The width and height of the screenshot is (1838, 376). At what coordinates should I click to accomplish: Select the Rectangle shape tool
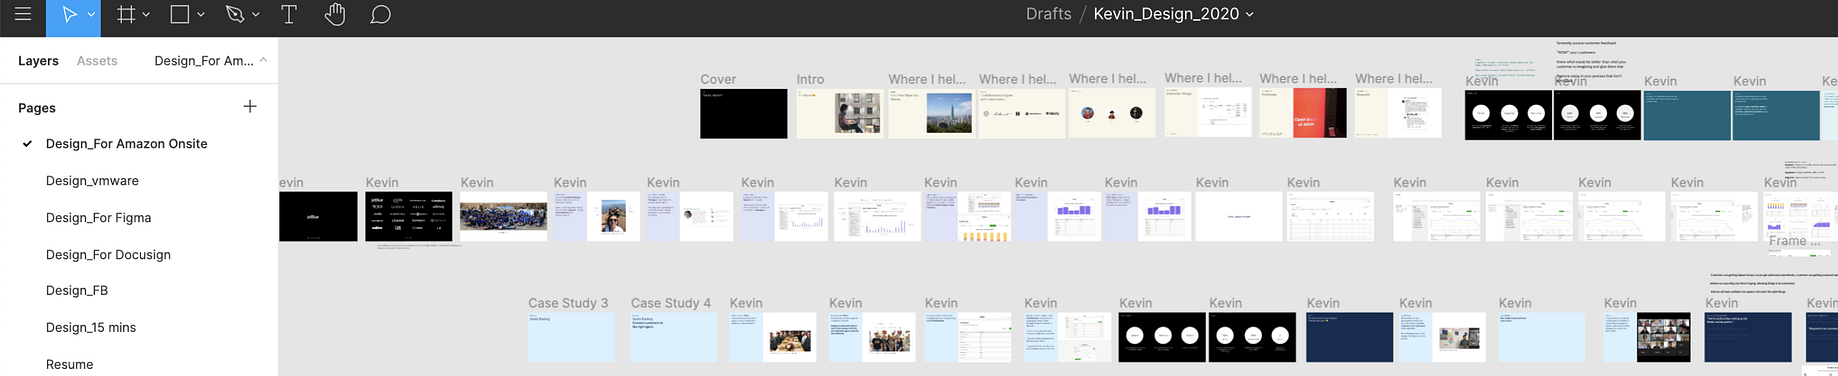180,15
